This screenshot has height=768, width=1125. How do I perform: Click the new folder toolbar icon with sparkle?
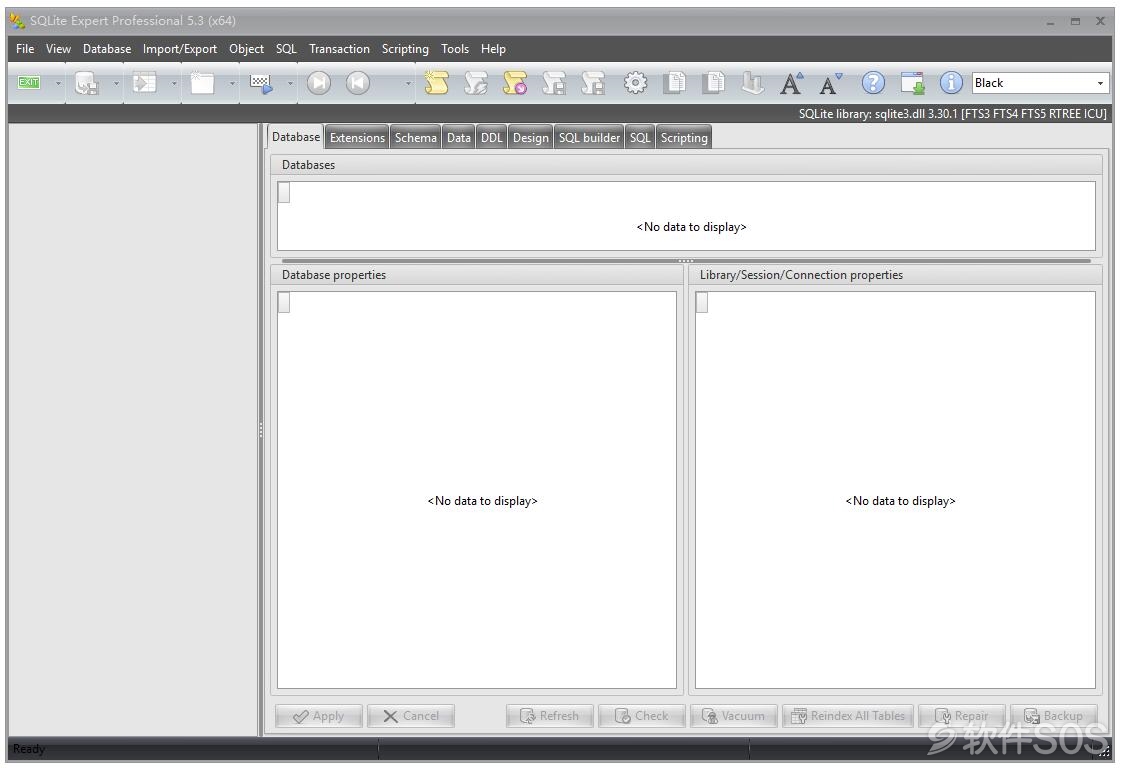tap(202, 83)
